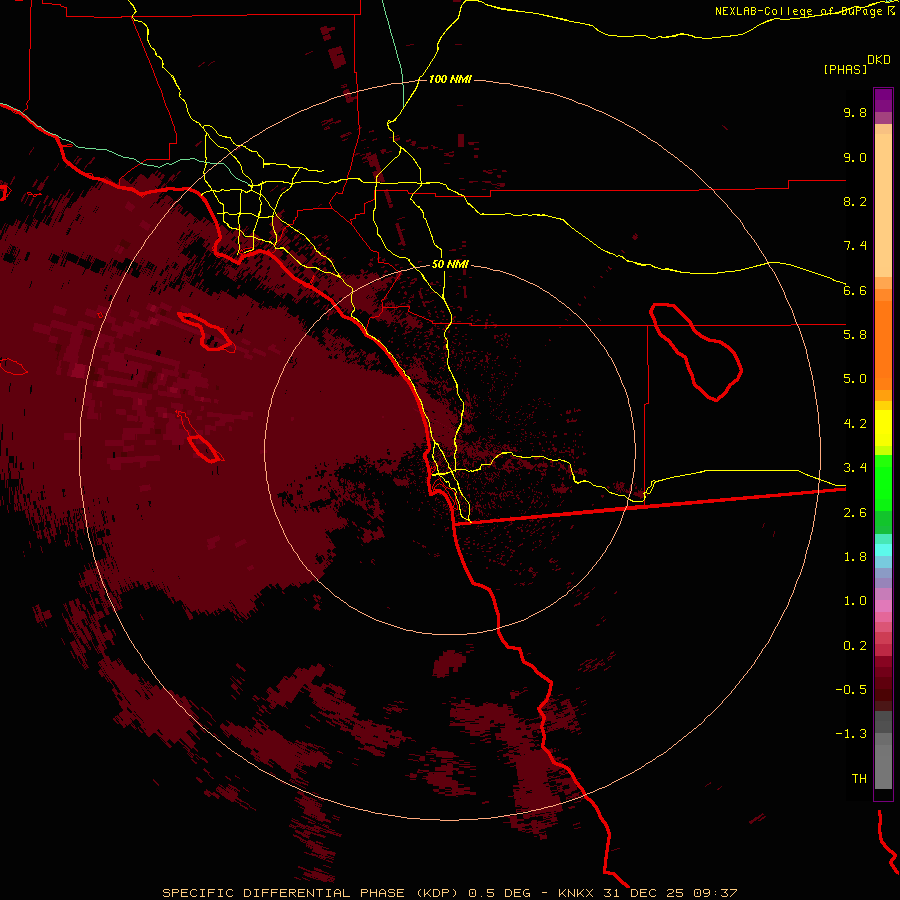Pick the yellow band of the color bar
Screen dimensions: 900x900
coord(883,428)
